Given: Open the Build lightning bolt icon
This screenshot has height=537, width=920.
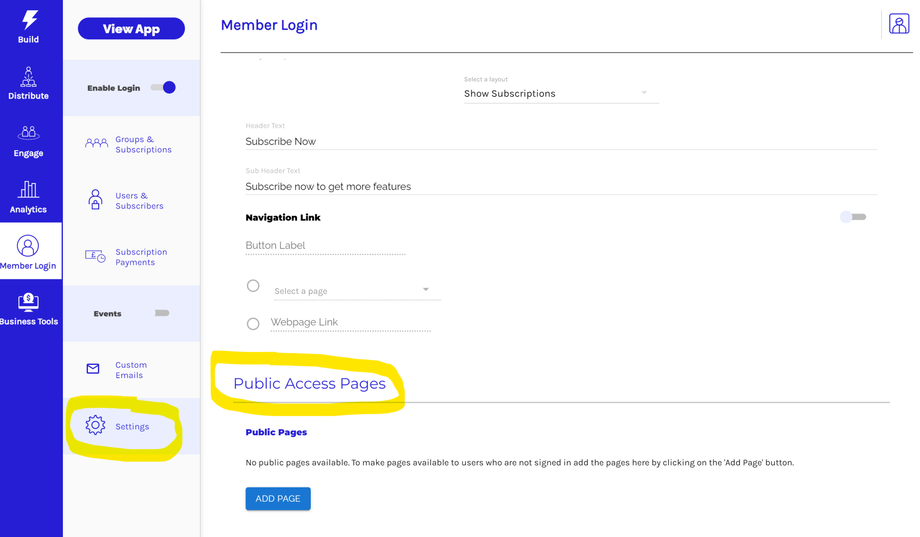Looking at the screenshot, I should click(29, 20).
